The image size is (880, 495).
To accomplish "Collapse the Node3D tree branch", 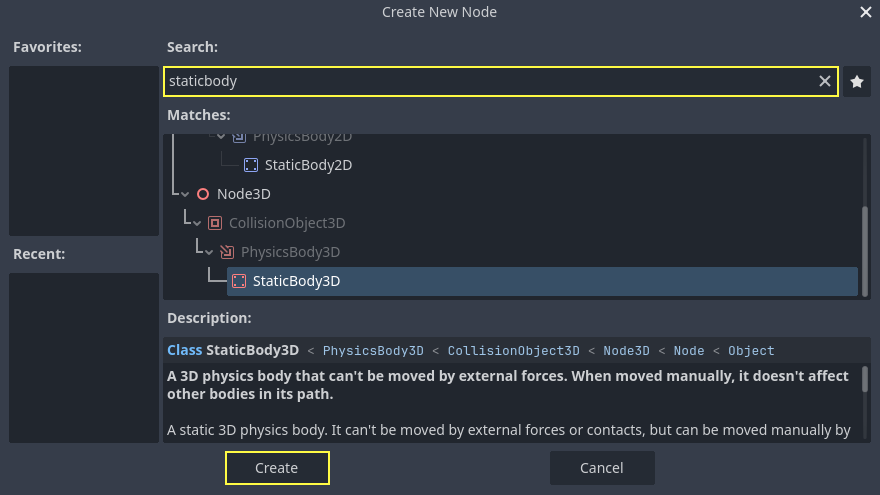I will click(x=186, y=194).
